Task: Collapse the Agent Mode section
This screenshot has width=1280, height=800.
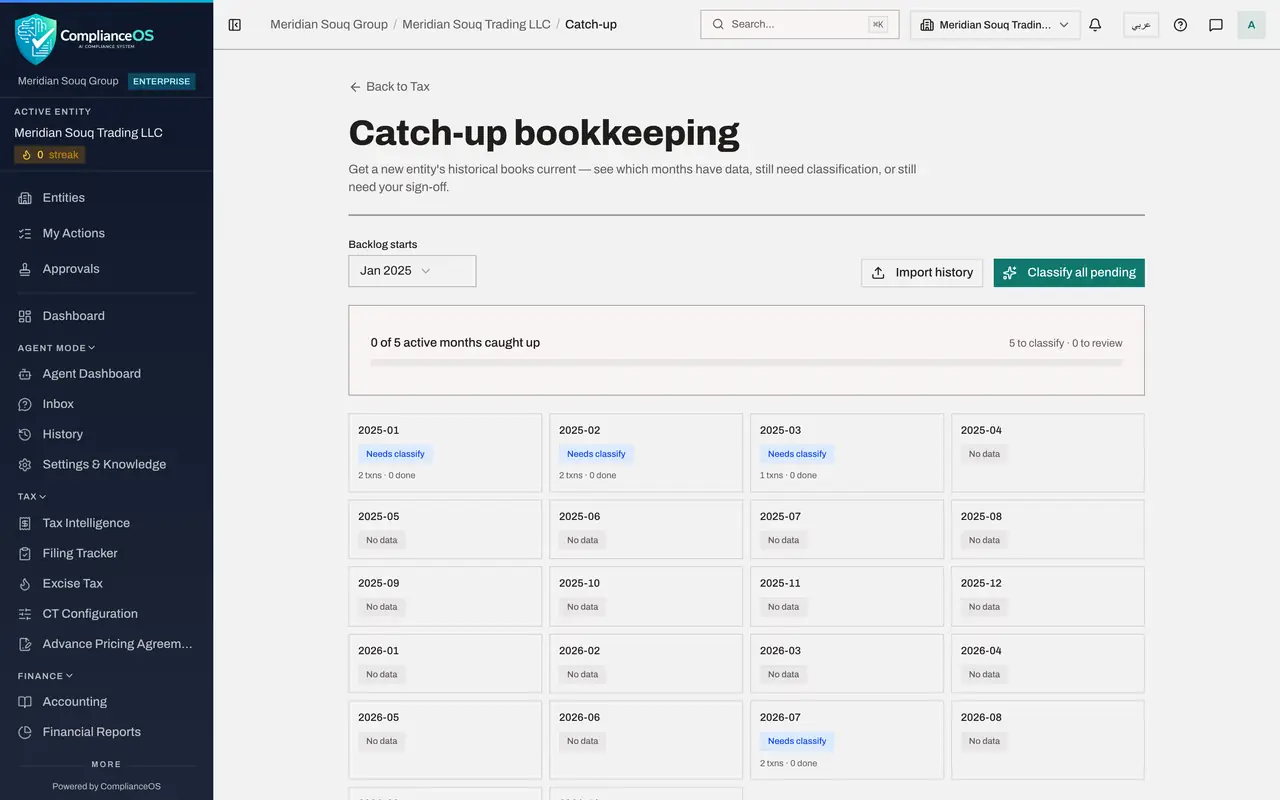Action: (56, 348)
